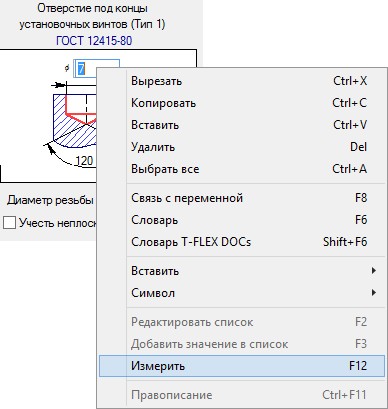Click the diameter input field showing 7
The width and height of the screenshot is (388, 409).
click(x=96, y=69)
